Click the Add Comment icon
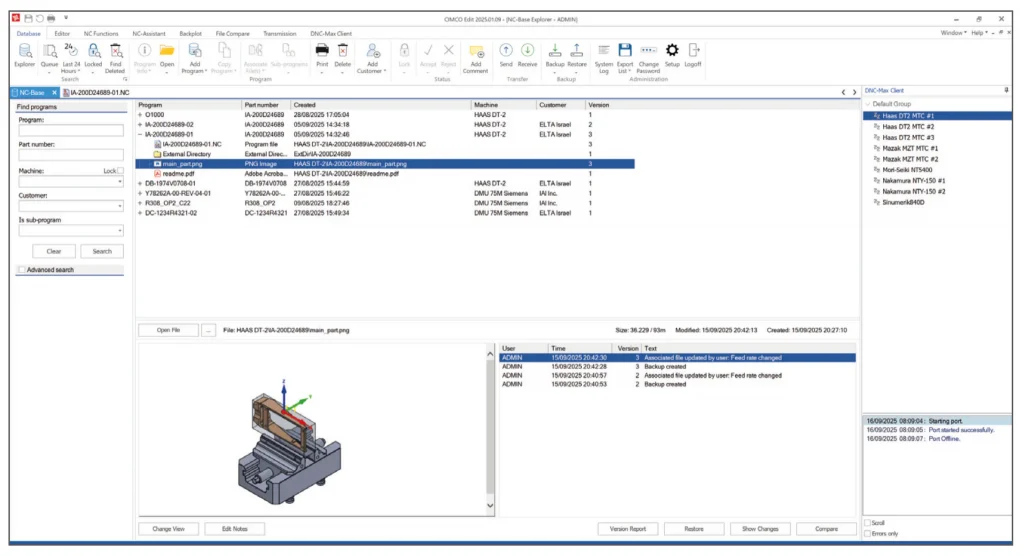Screen dimensions: 1024x556 (x=475, y=51)
